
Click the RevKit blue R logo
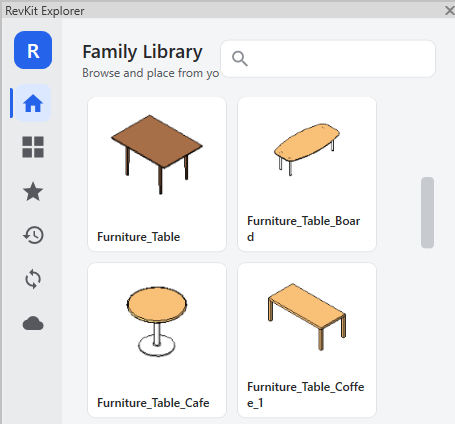[33, 50]
